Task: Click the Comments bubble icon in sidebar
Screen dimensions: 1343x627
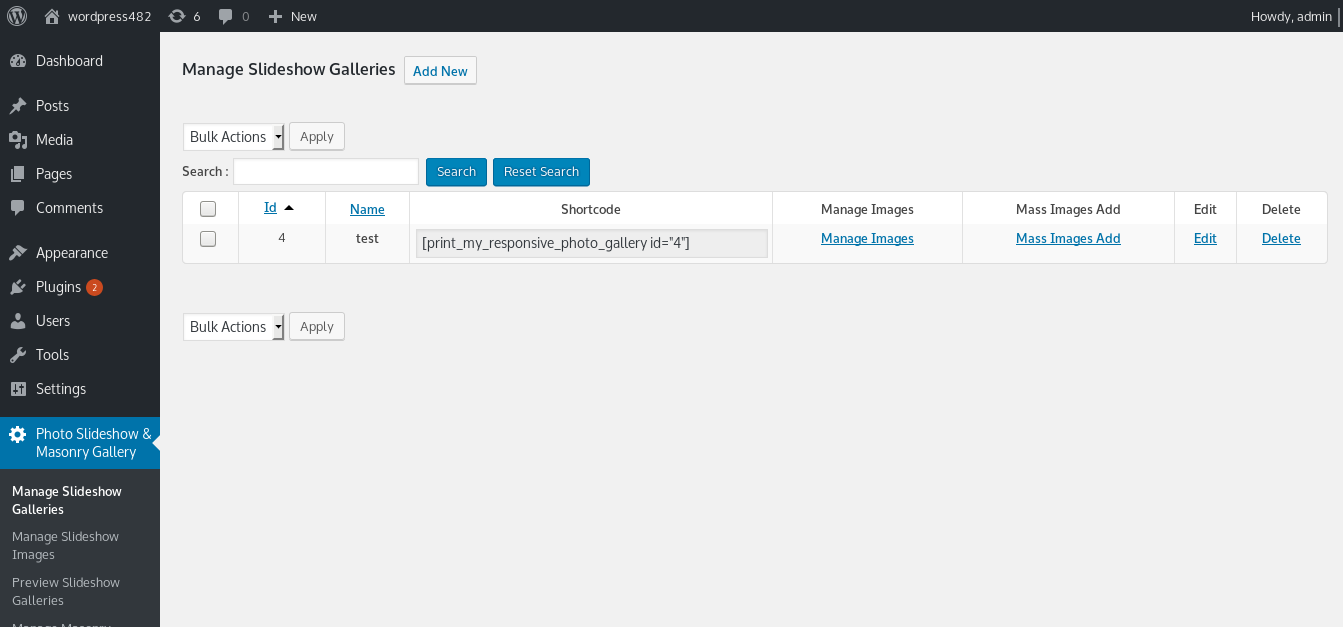Action: [x=18, y=208]
